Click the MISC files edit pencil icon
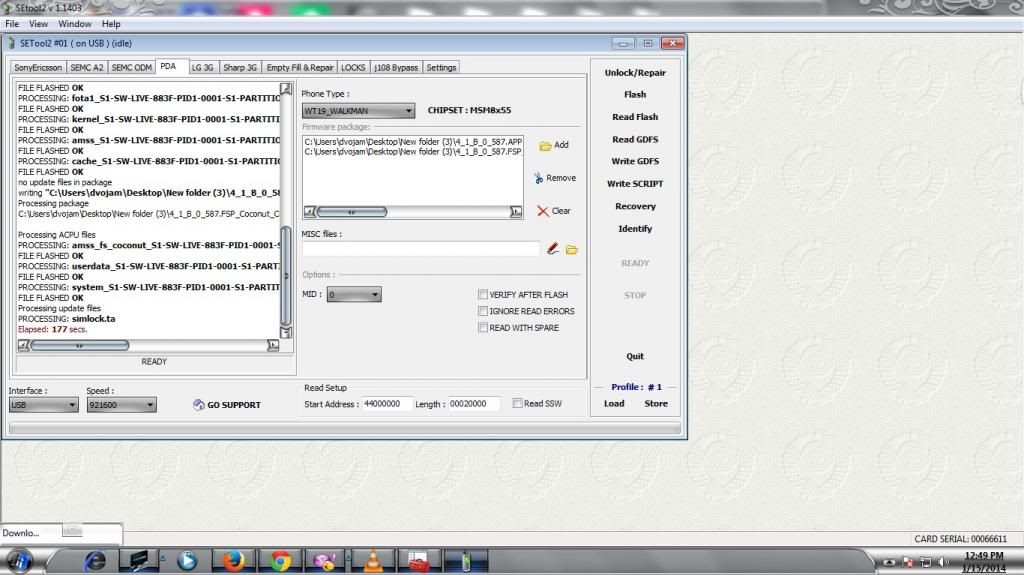The height and width of the screenshot is (575, 1024). coord(552,249)
